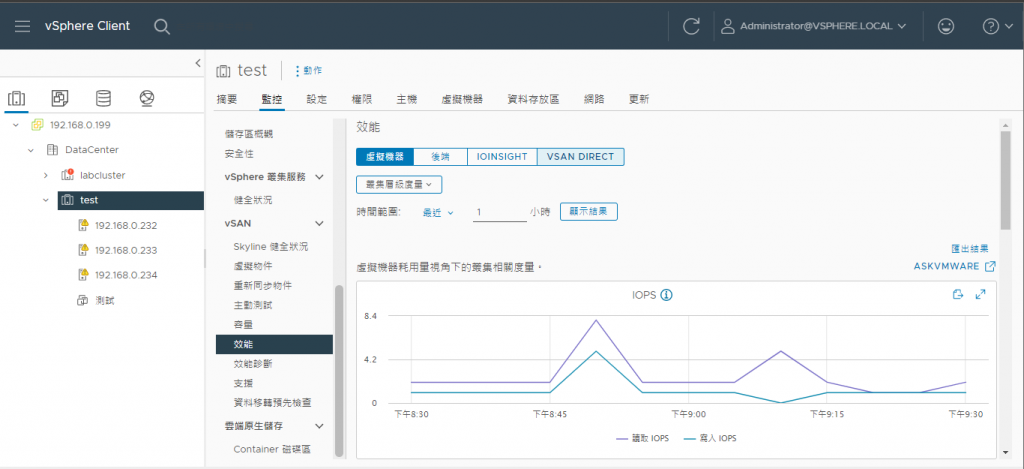This screenshot has height=469, width=1024.
Task: Open the 動作 actions menu
Action: click(x=308, y=71)
